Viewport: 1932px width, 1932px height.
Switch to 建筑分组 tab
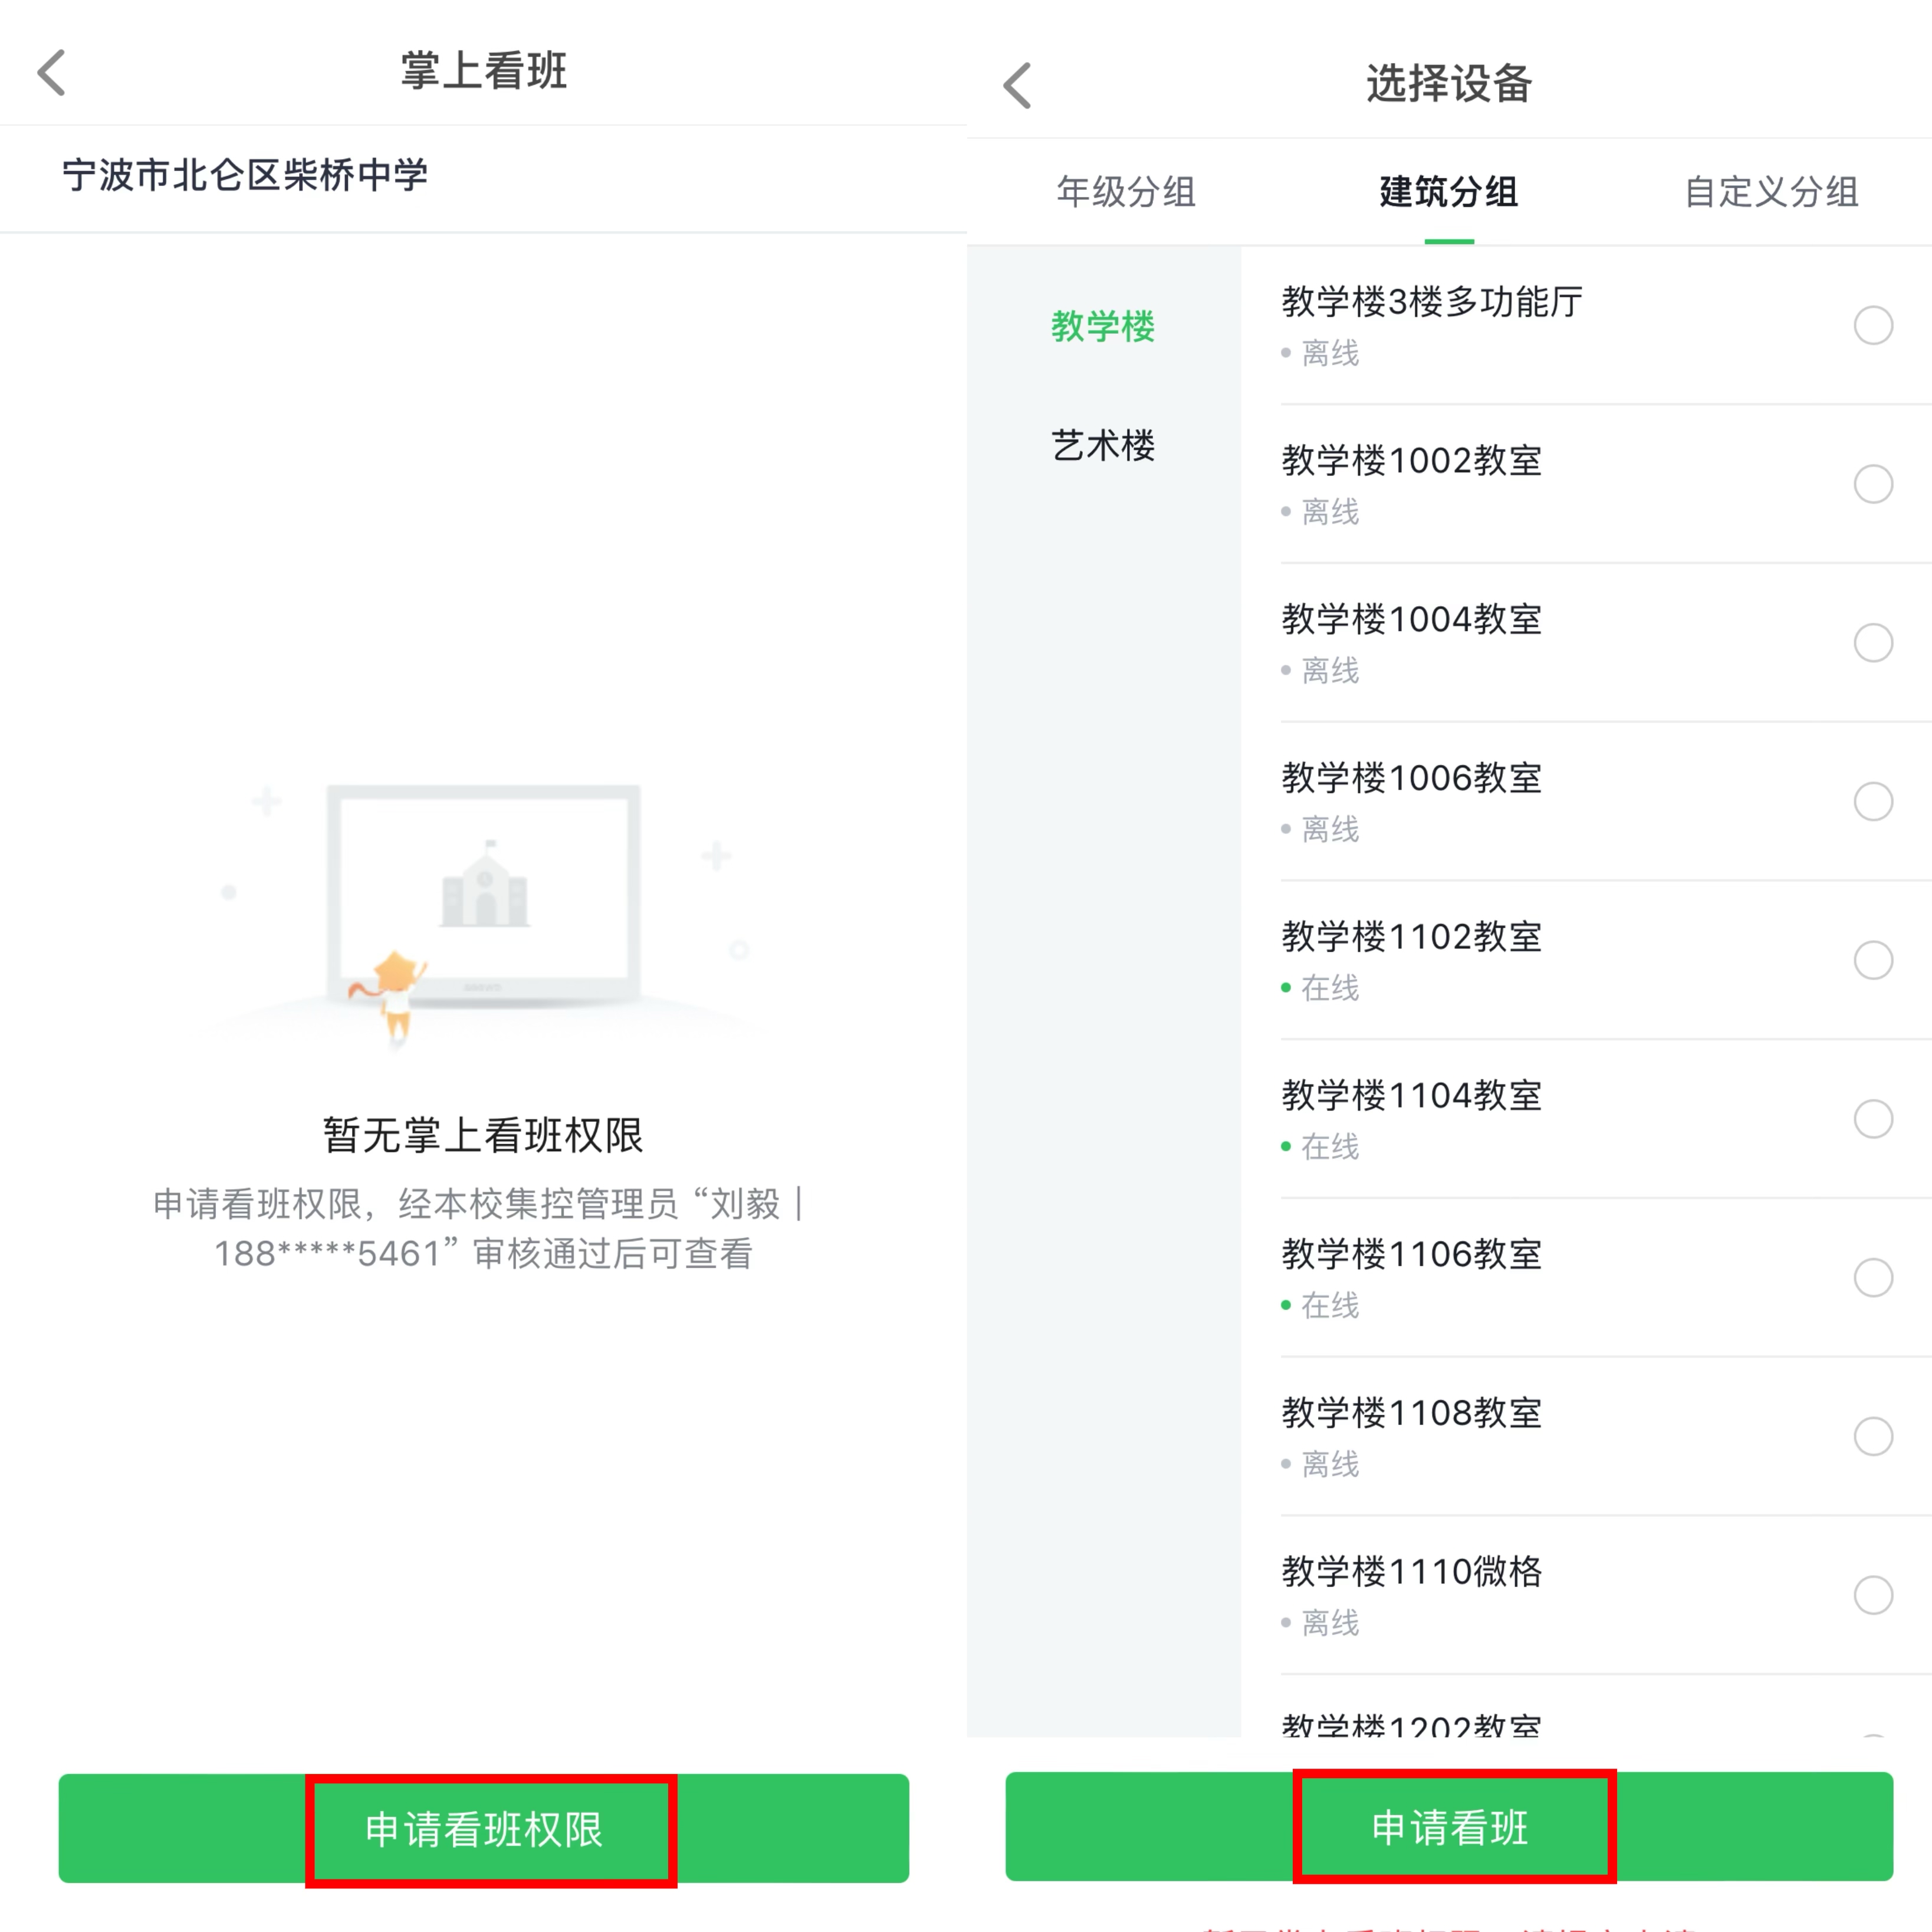click(1449, 192)
